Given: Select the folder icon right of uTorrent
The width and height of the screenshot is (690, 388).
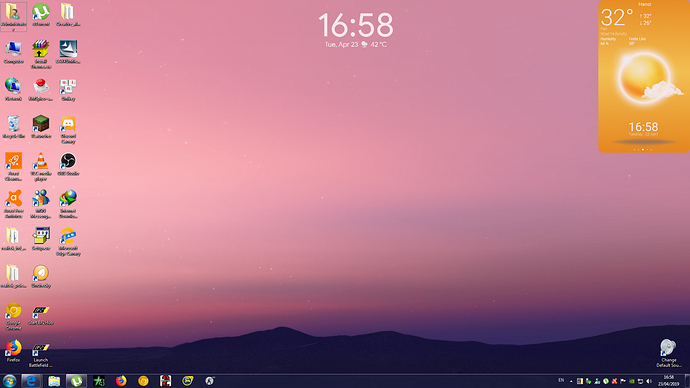Looking at the screenshot, I should pos(68,15).
